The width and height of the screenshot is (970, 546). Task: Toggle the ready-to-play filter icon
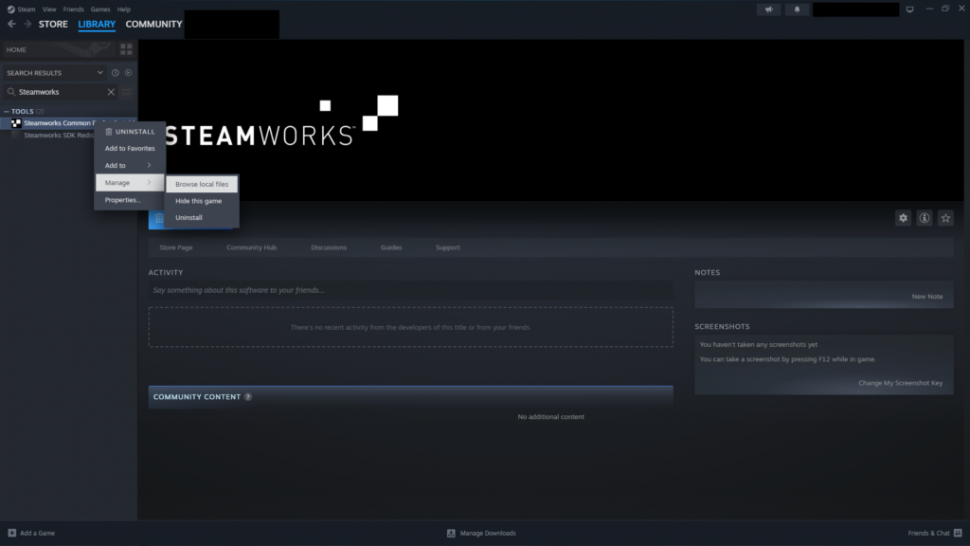click(x=128, y=73)
